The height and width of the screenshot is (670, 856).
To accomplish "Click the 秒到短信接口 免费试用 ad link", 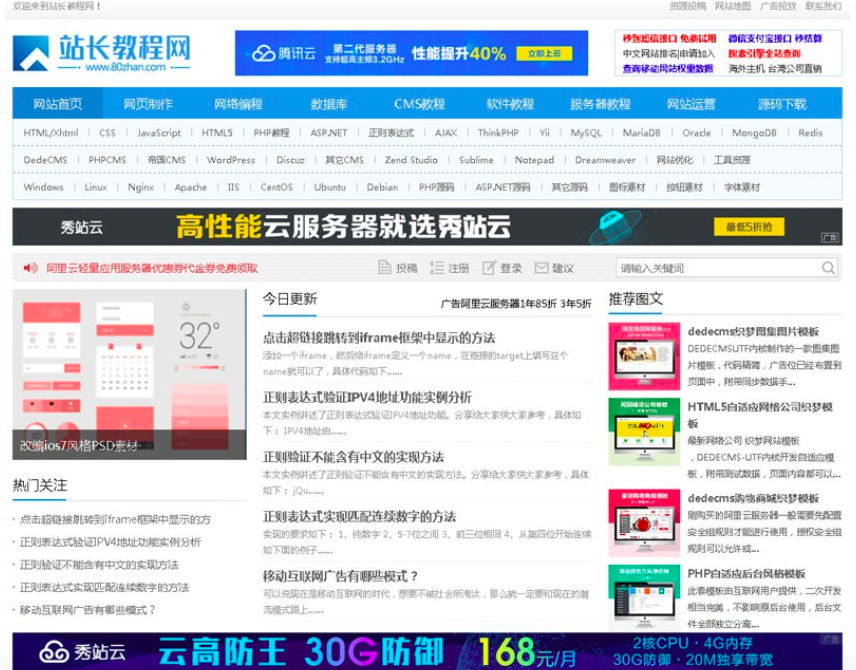I will [x=669, y=38].
